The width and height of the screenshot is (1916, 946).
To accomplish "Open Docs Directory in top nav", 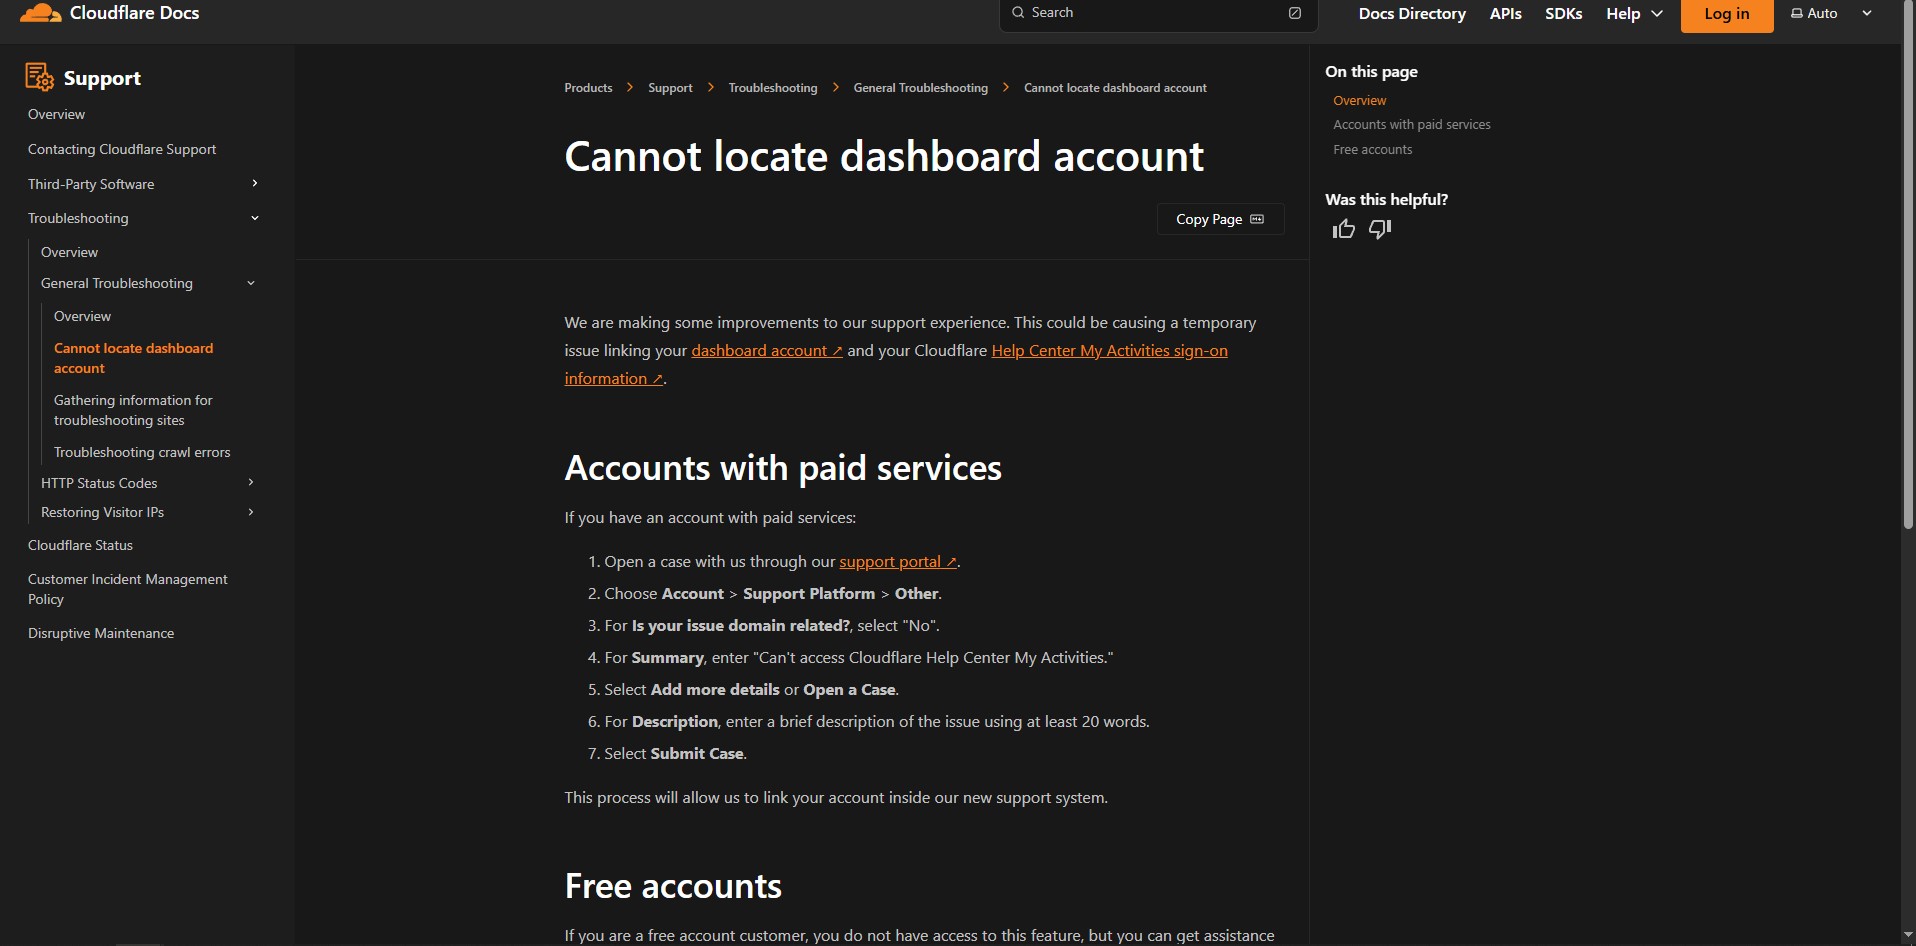I will [1412, 14].
